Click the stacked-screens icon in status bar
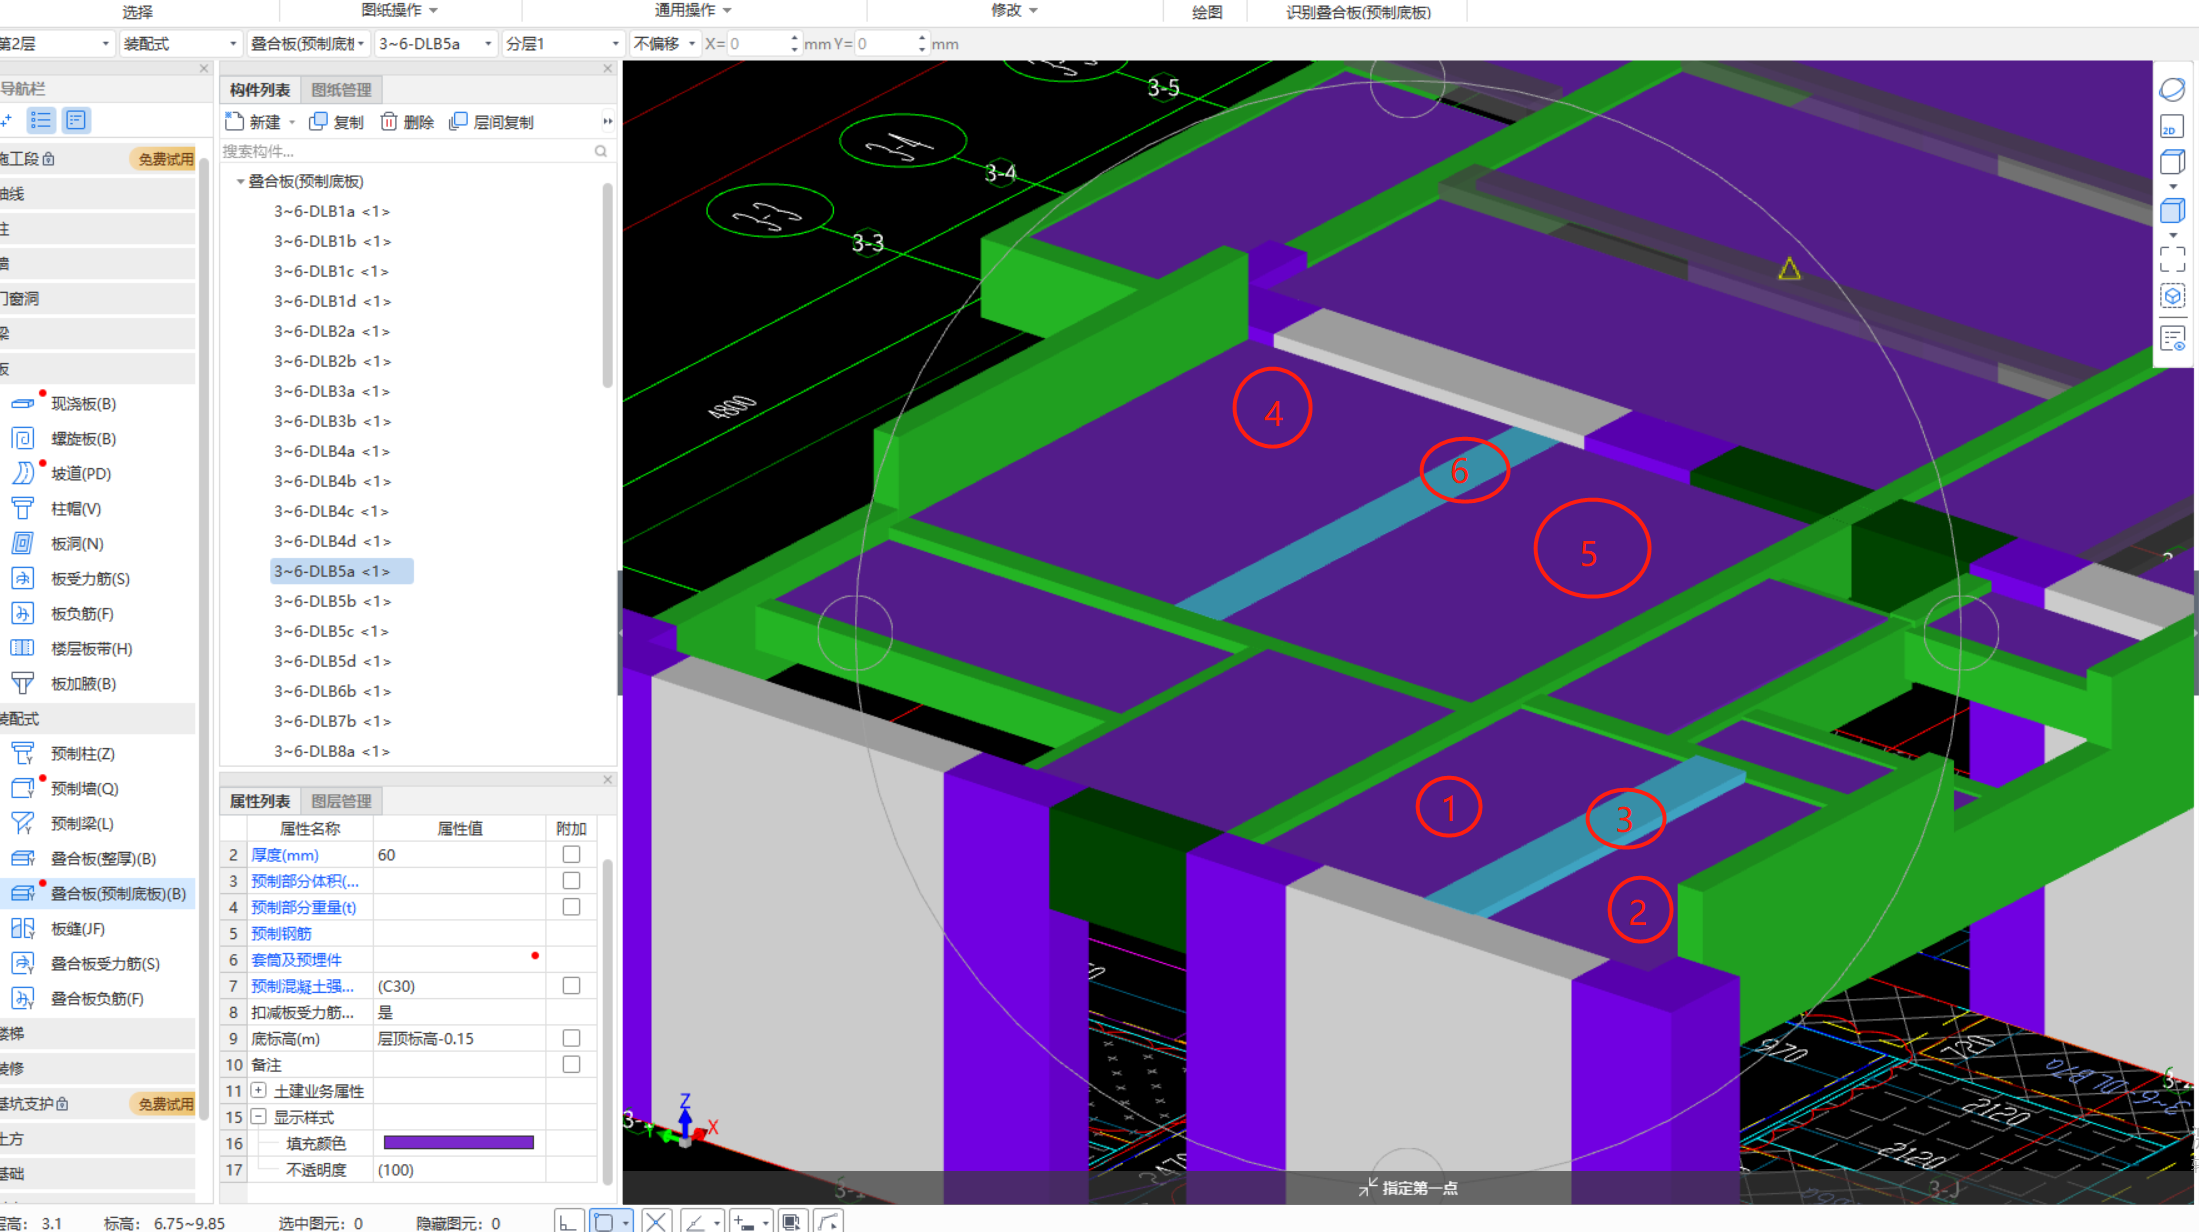2199x1232 pixels. coord(791,1221)
